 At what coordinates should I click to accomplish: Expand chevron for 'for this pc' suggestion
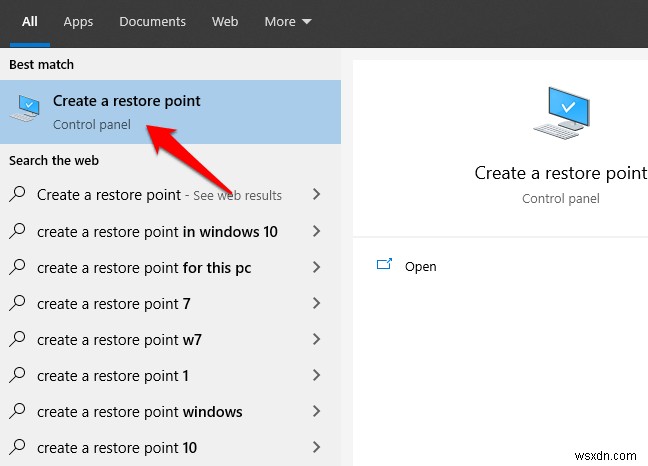click(317, 267)
